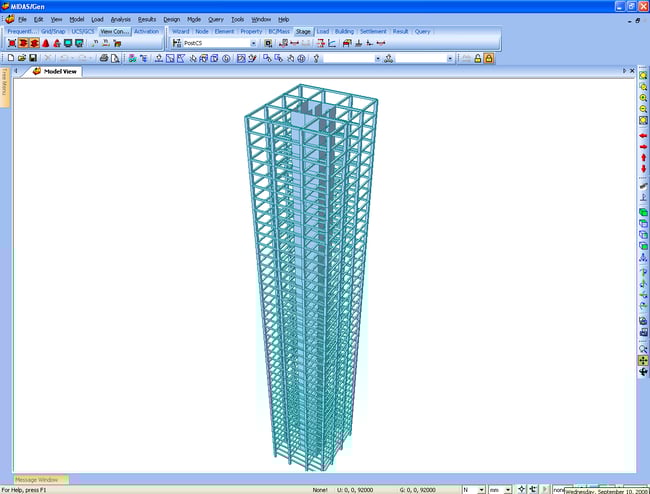Screen dimensions: 650x494
Task: Switch to the Result toolbar tab
Action: [x=400, y=31]
